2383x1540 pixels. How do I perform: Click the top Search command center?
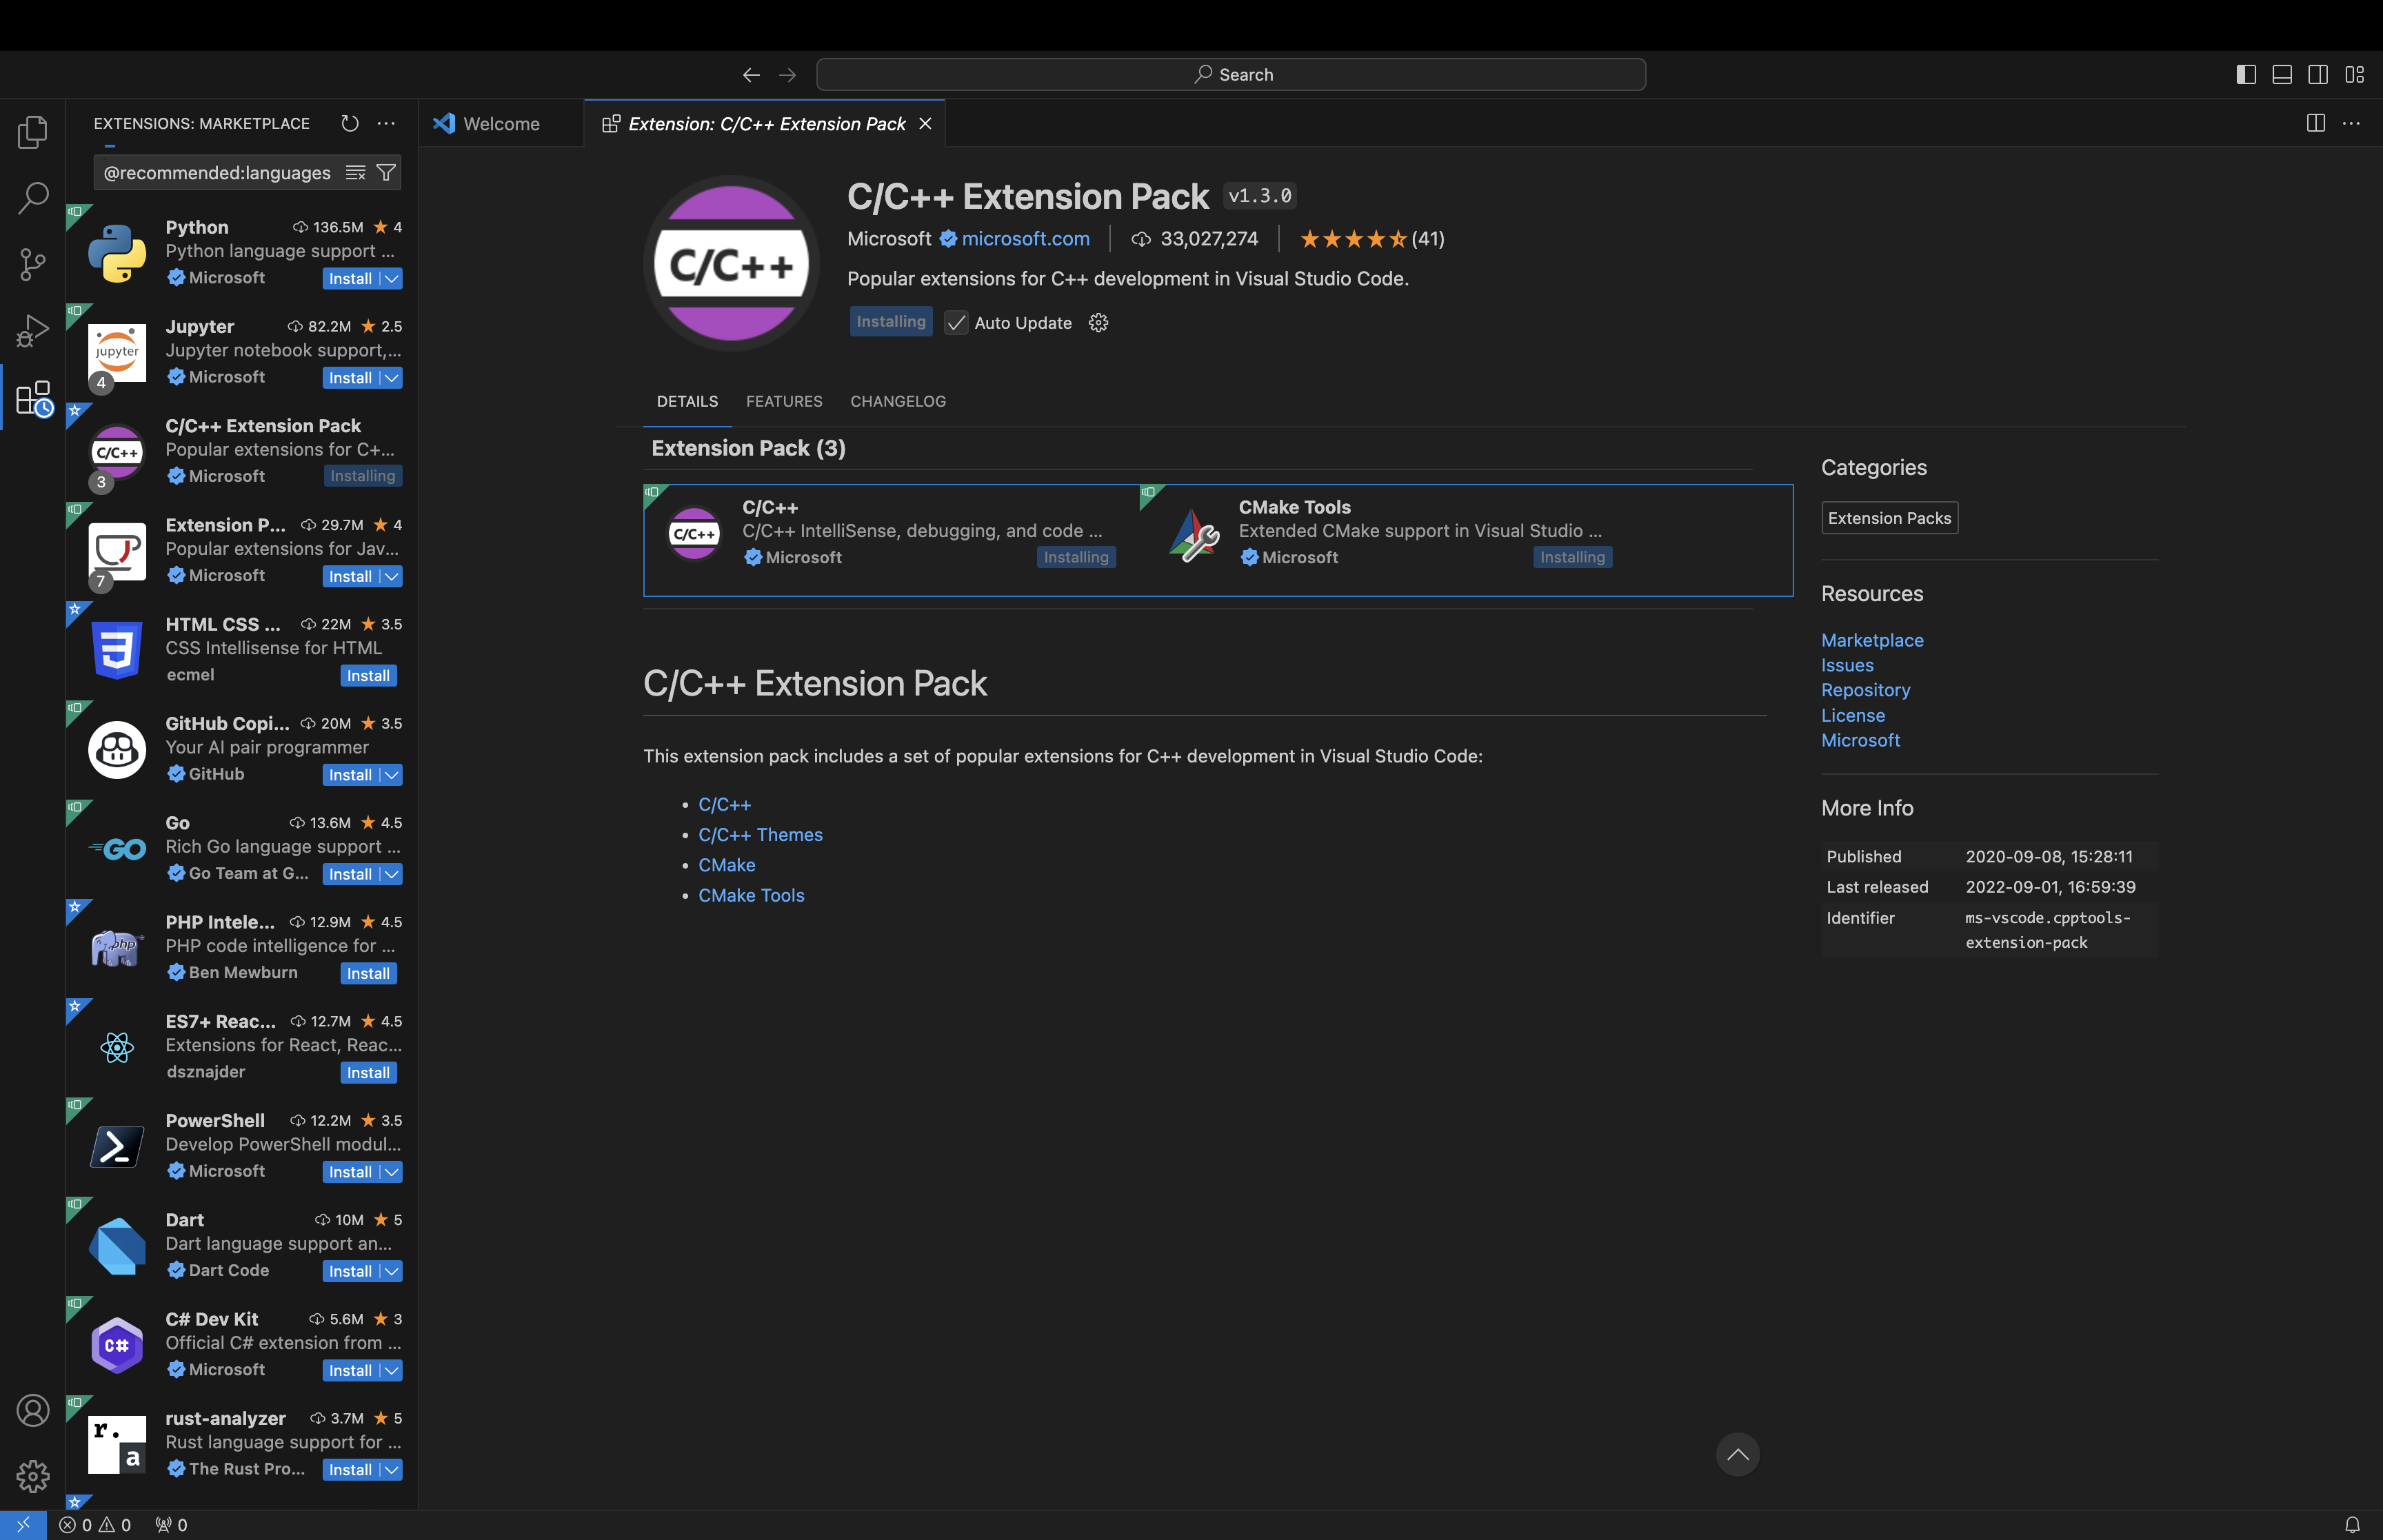click(x=1230, y=75)
